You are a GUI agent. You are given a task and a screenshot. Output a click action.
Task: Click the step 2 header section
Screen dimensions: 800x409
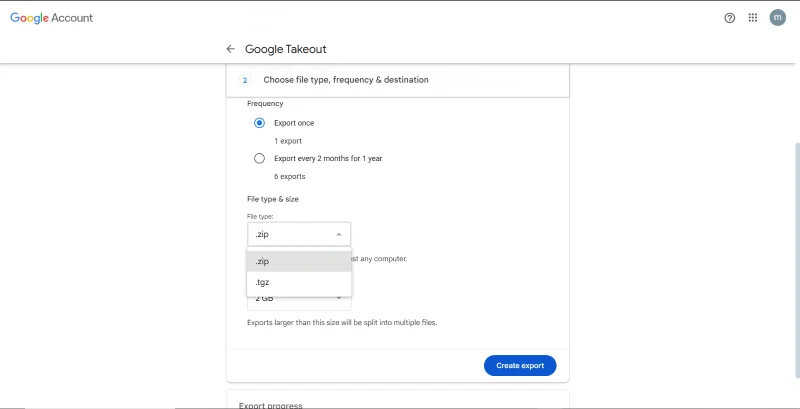(x=397, y=80)
